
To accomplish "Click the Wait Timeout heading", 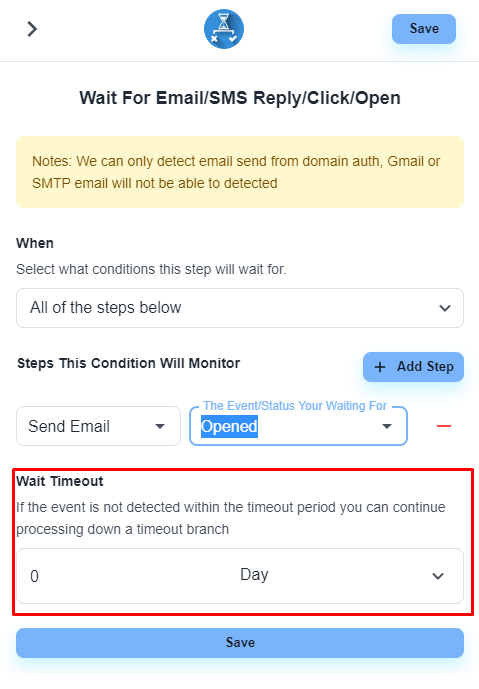I will 60,481.
